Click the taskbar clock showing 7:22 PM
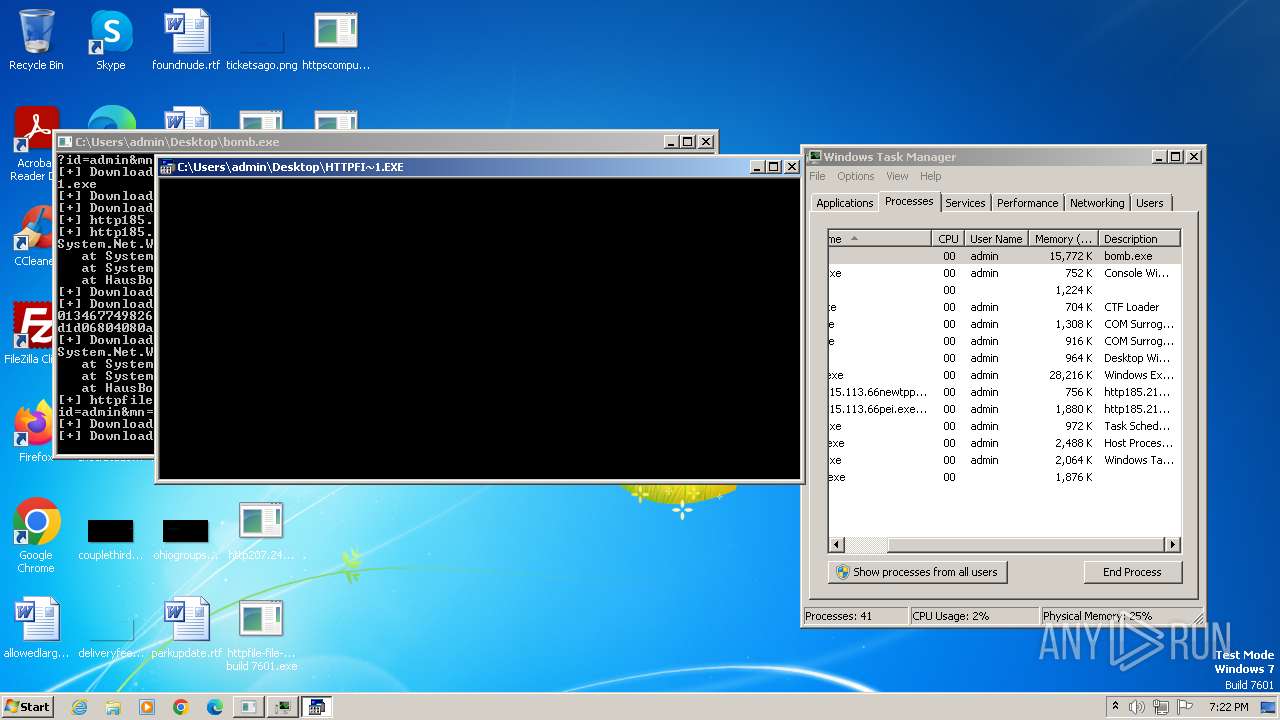The height and width of the screenshot is (720, 1280). click(x=1228, y=707)
